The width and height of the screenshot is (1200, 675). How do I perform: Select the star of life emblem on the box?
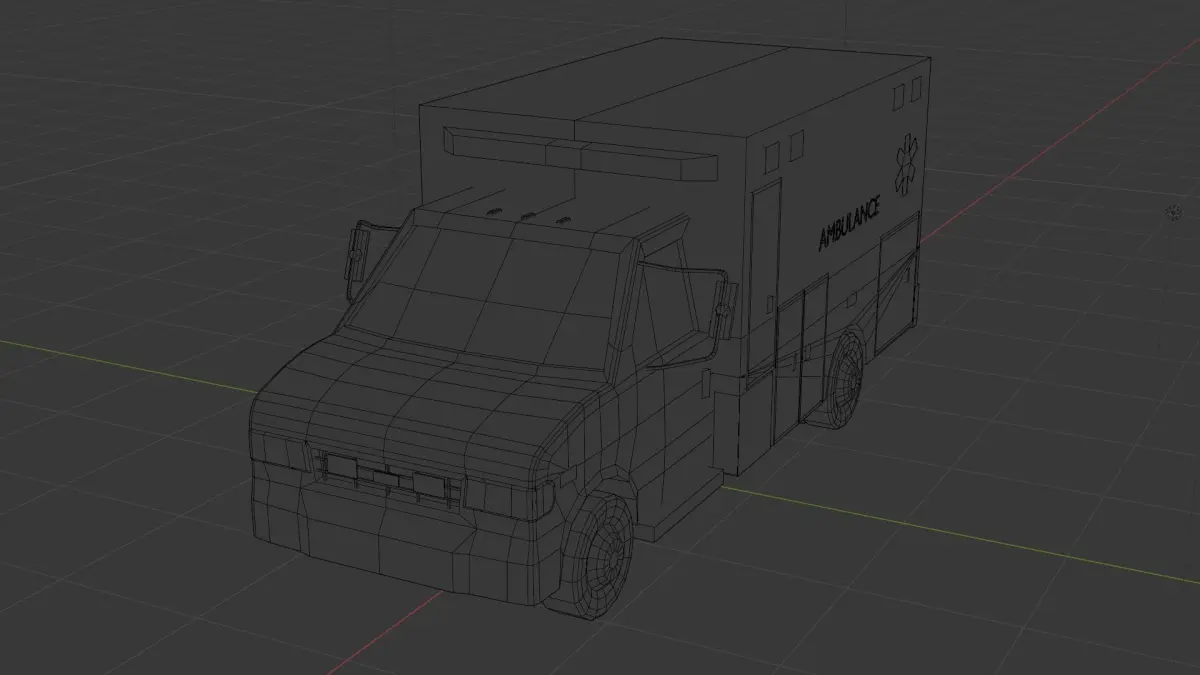(x=904, y=164)
